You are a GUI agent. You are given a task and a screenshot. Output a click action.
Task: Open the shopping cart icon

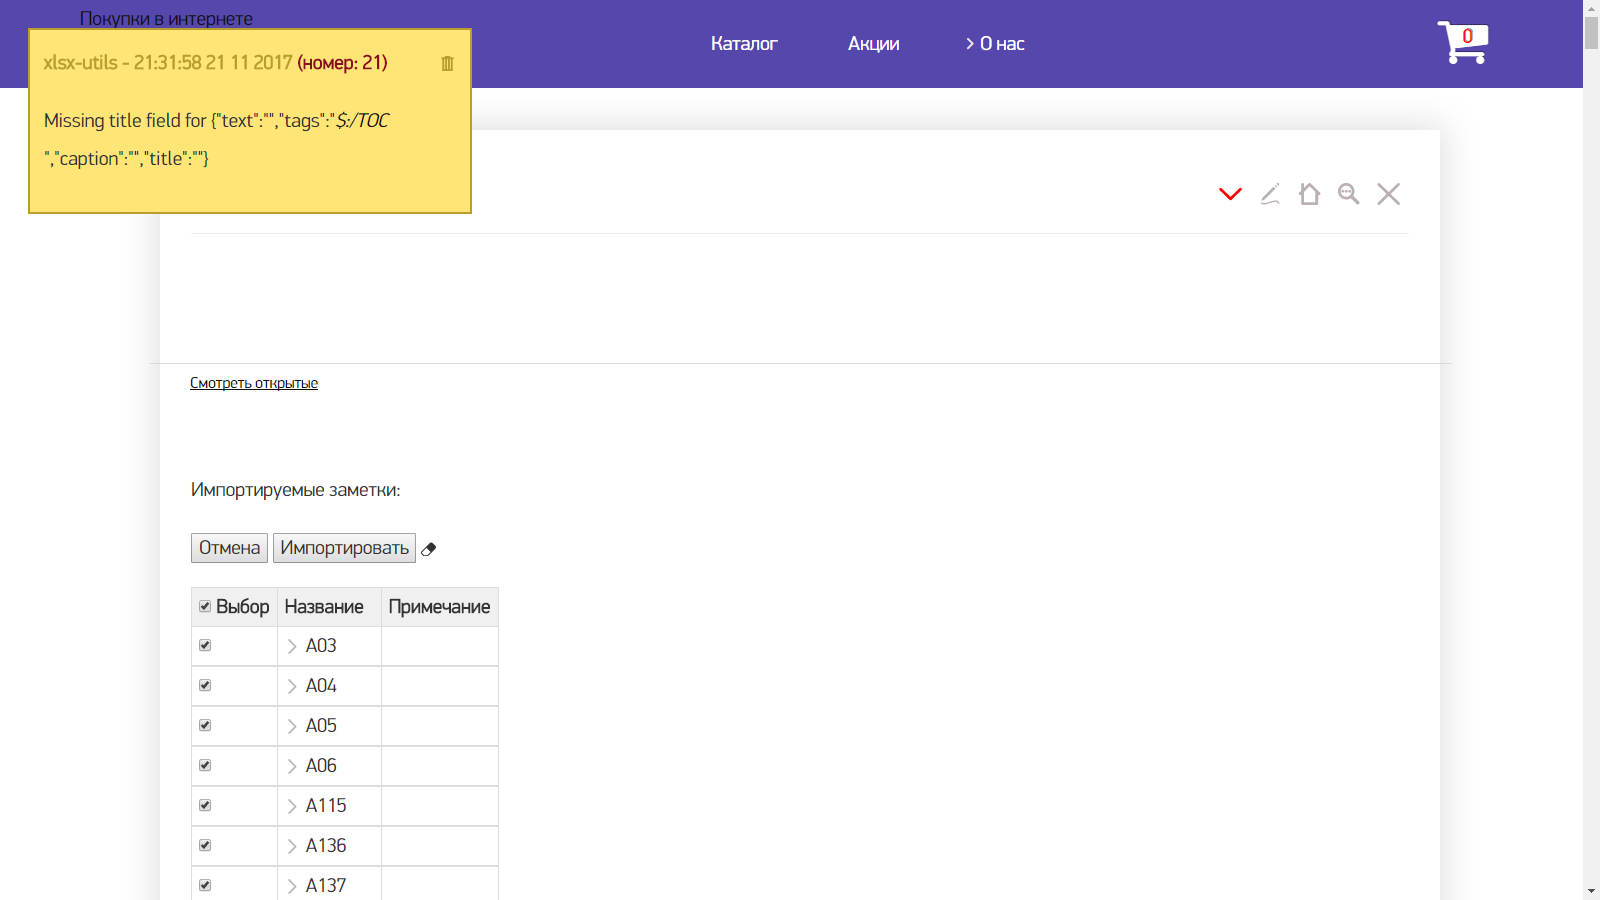tap(1463, 43)
